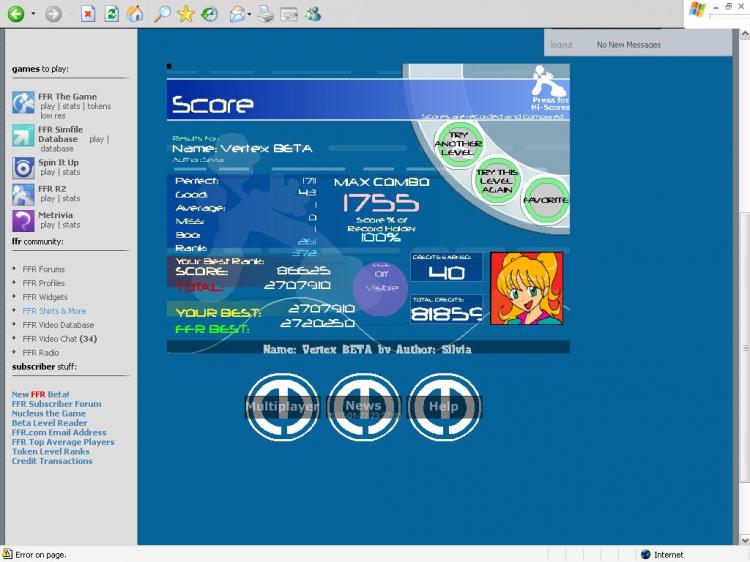Go to the Home page icon

[135, 14]
